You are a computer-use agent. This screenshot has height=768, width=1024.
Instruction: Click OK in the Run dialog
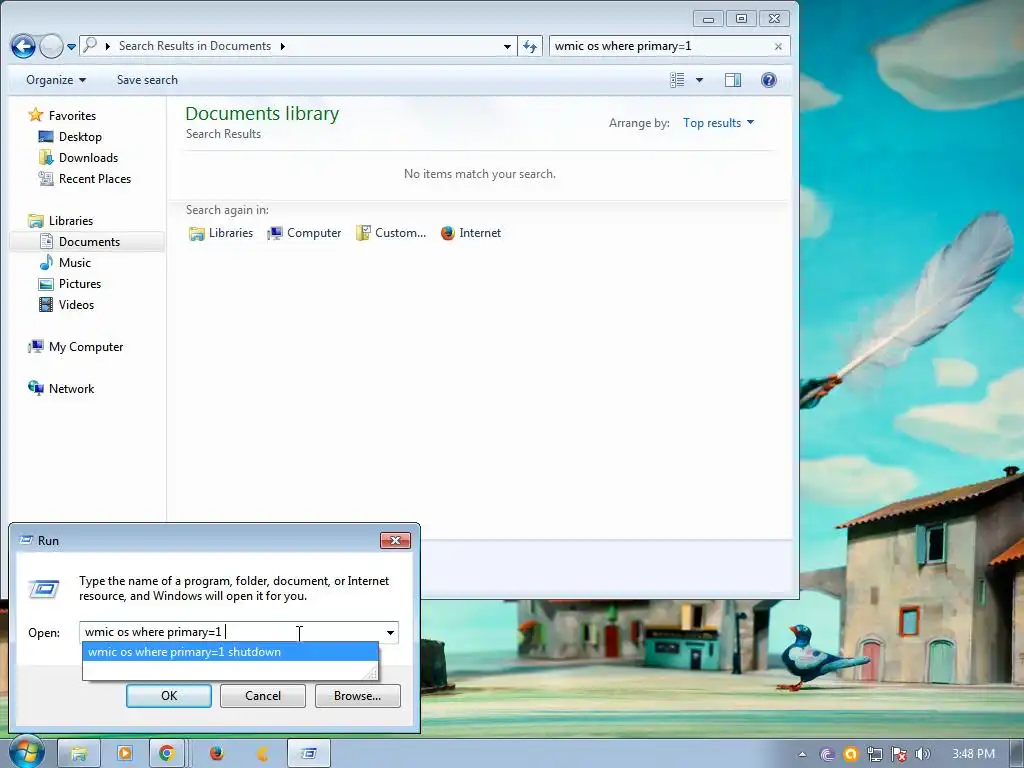tap(168, 696)
